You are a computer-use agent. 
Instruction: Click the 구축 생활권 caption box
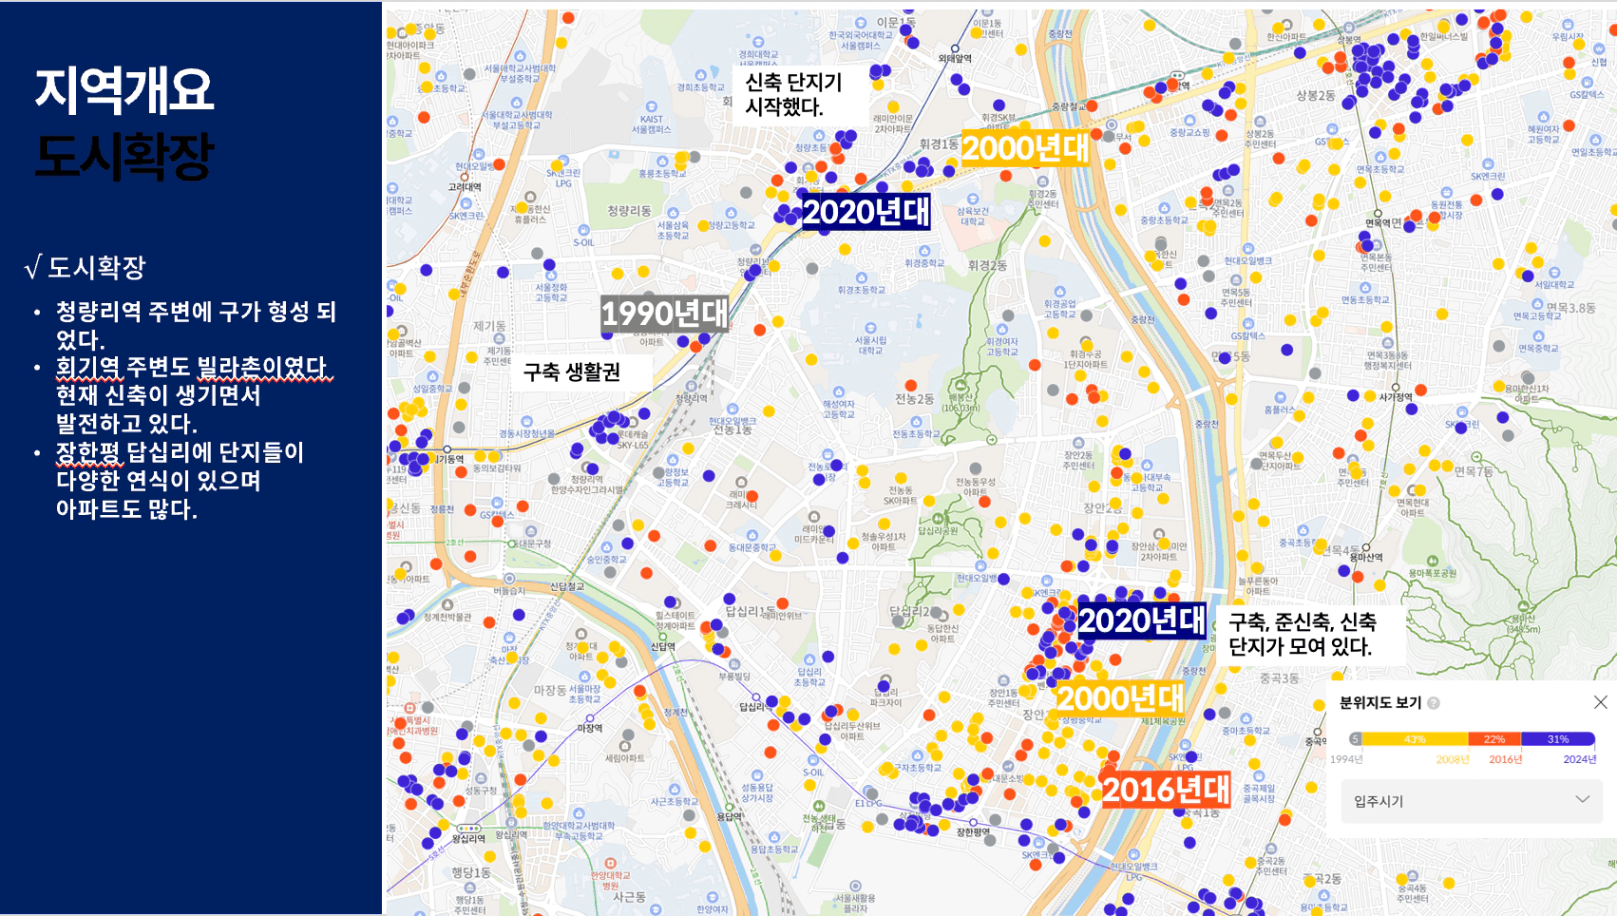[583, 372]
